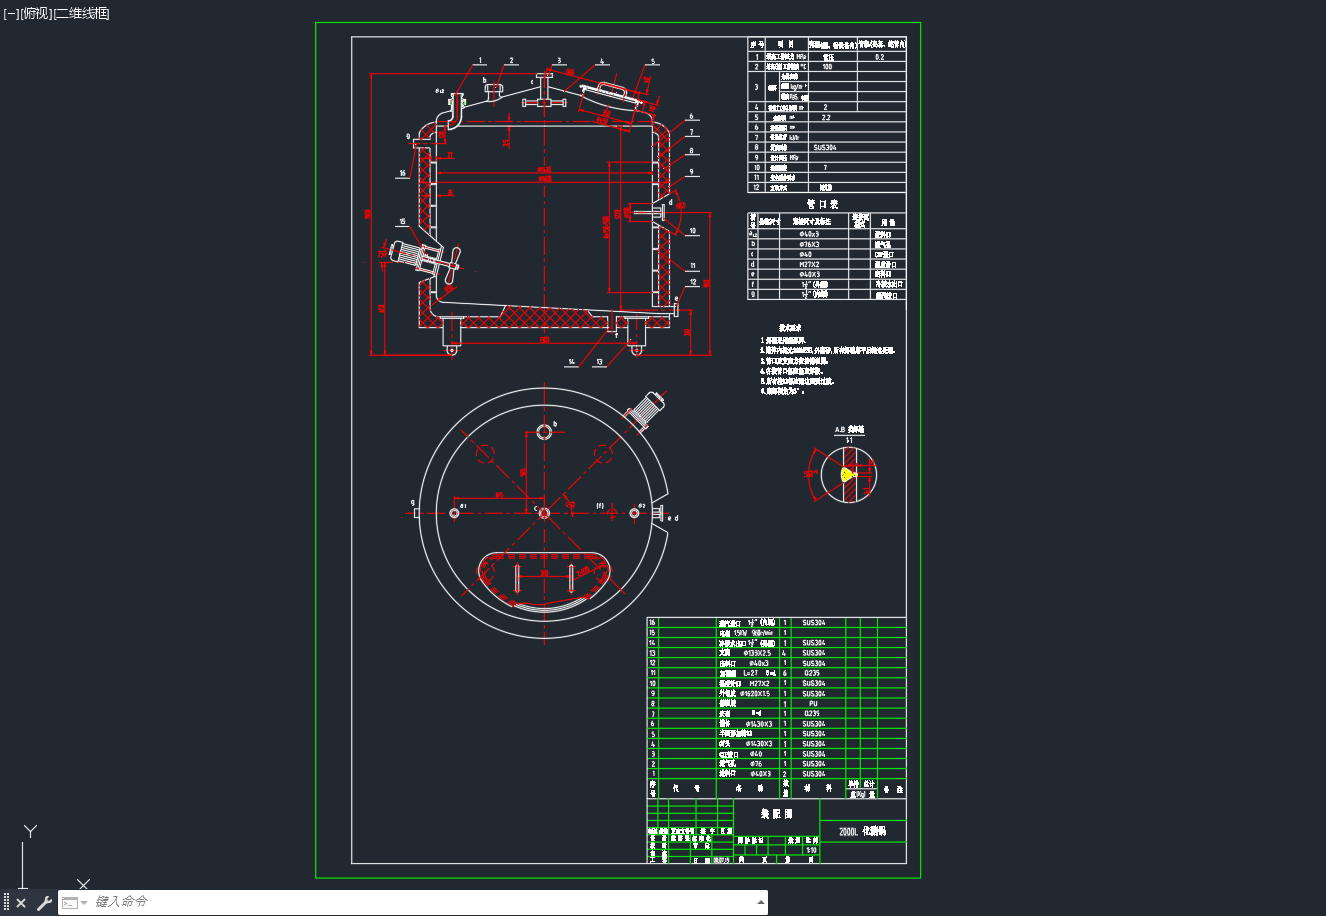
Task: Grab the command line grip handle
Action: point(6,903)
